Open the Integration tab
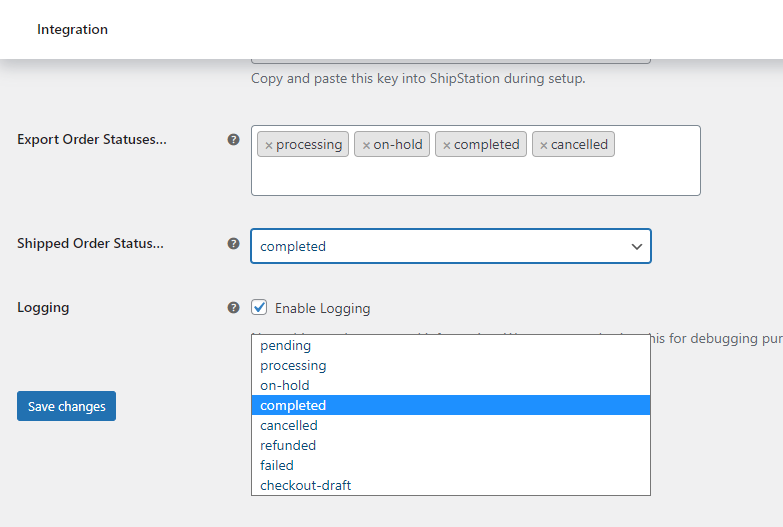Screen dimensions: 783x527 click(72, 29)
